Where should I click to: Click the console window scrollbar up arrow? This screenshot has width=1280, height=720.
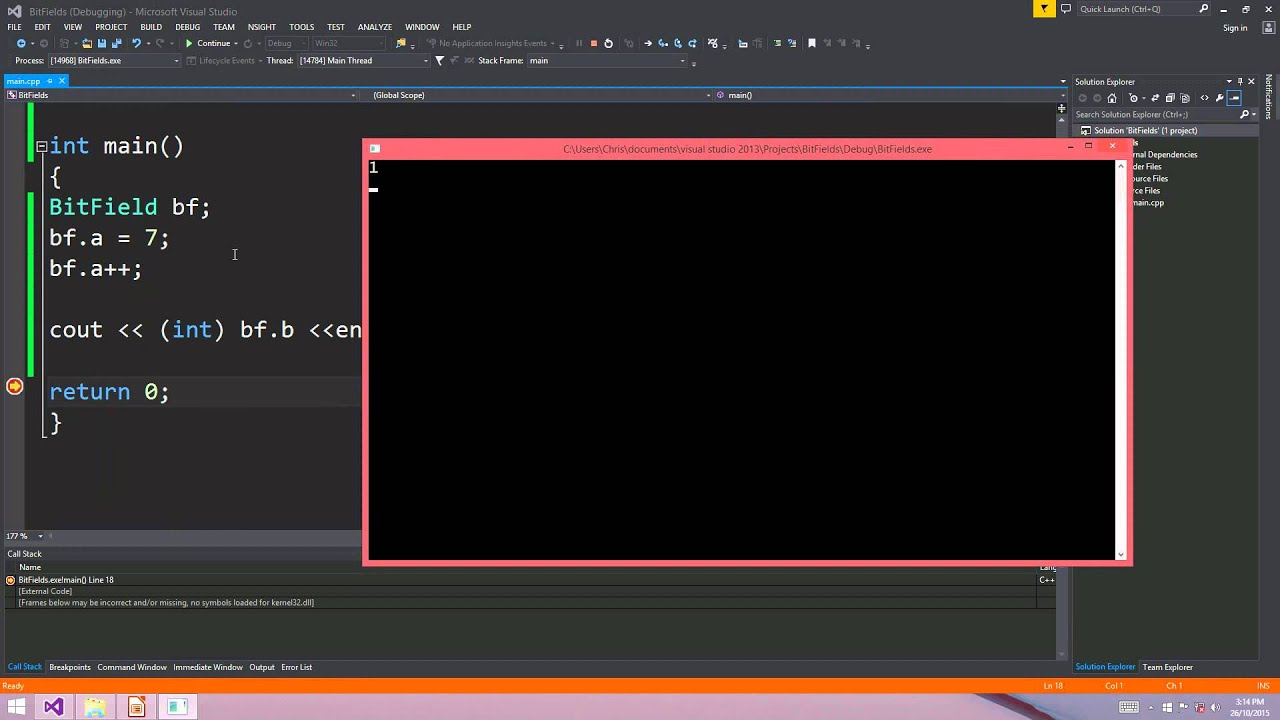pos(1121,166)
